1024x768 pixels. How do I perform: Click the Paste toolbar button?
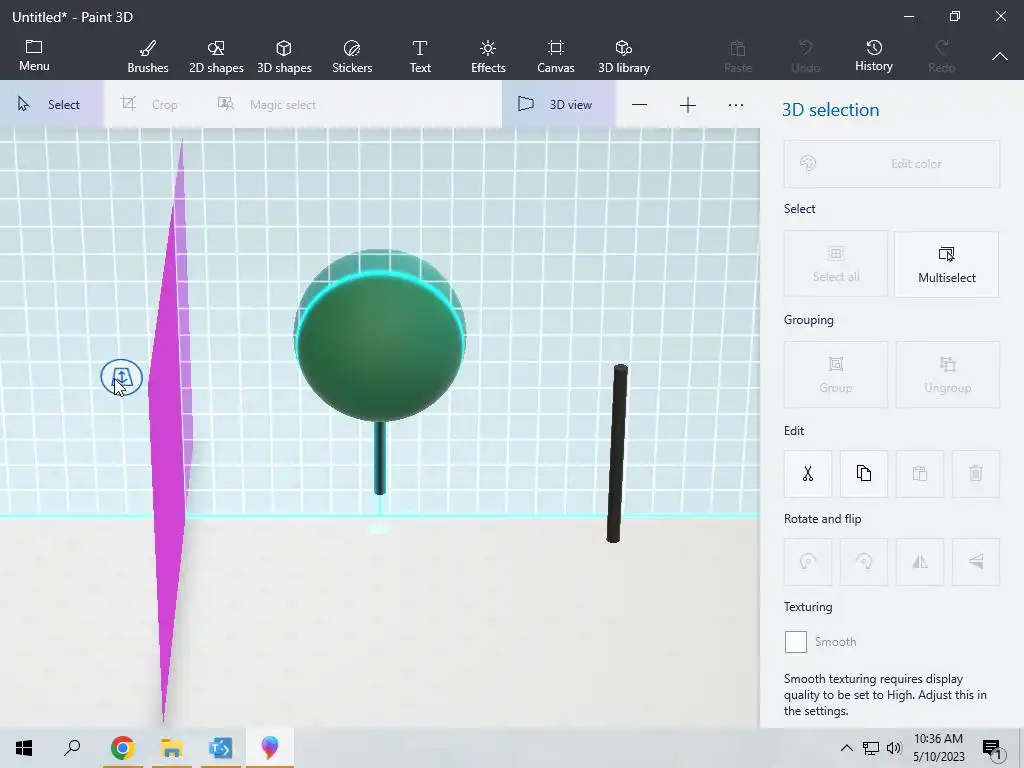(x=738, y=57)
